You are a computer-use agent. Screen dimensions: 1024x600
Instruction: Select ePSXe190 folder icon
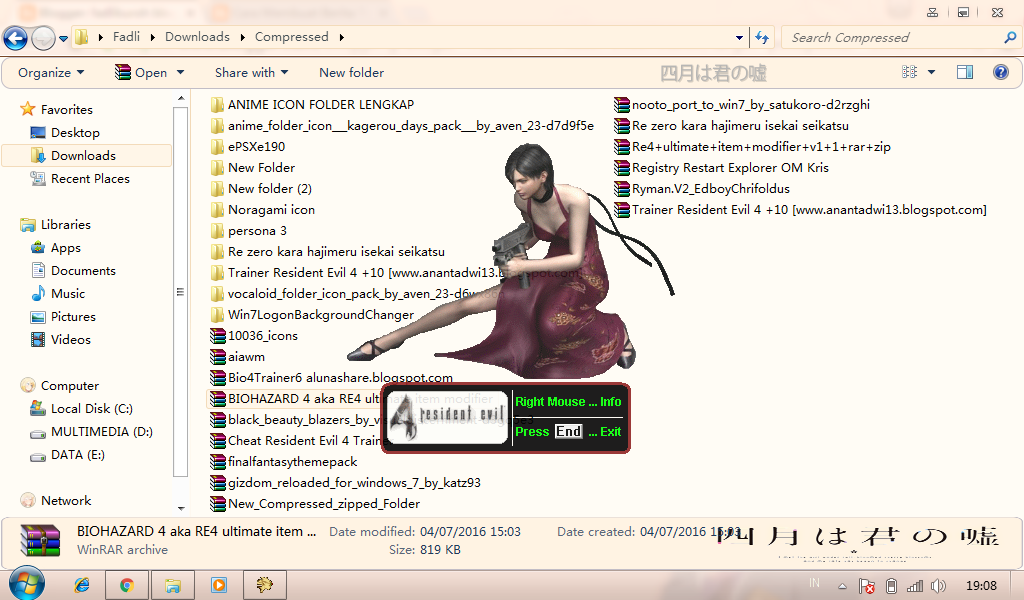217,147
